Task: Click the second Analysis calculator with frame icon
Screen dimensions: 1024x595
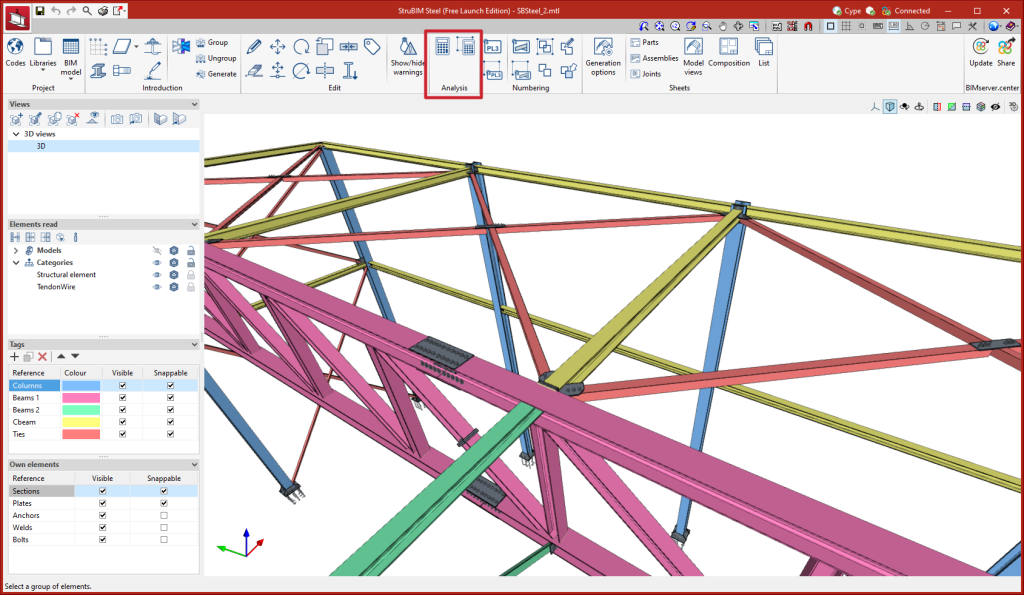Action: (466, 46)
